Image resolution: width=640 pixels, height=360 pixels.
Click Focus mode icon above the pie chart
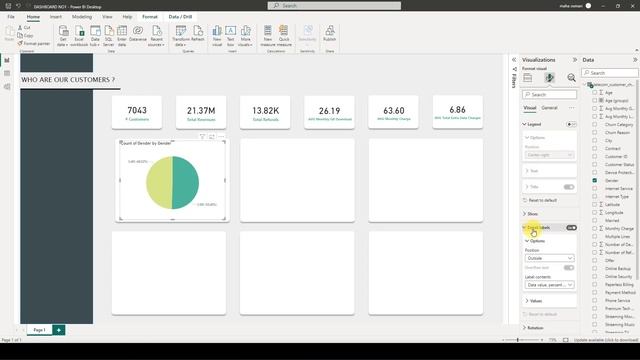click(212, 136)
